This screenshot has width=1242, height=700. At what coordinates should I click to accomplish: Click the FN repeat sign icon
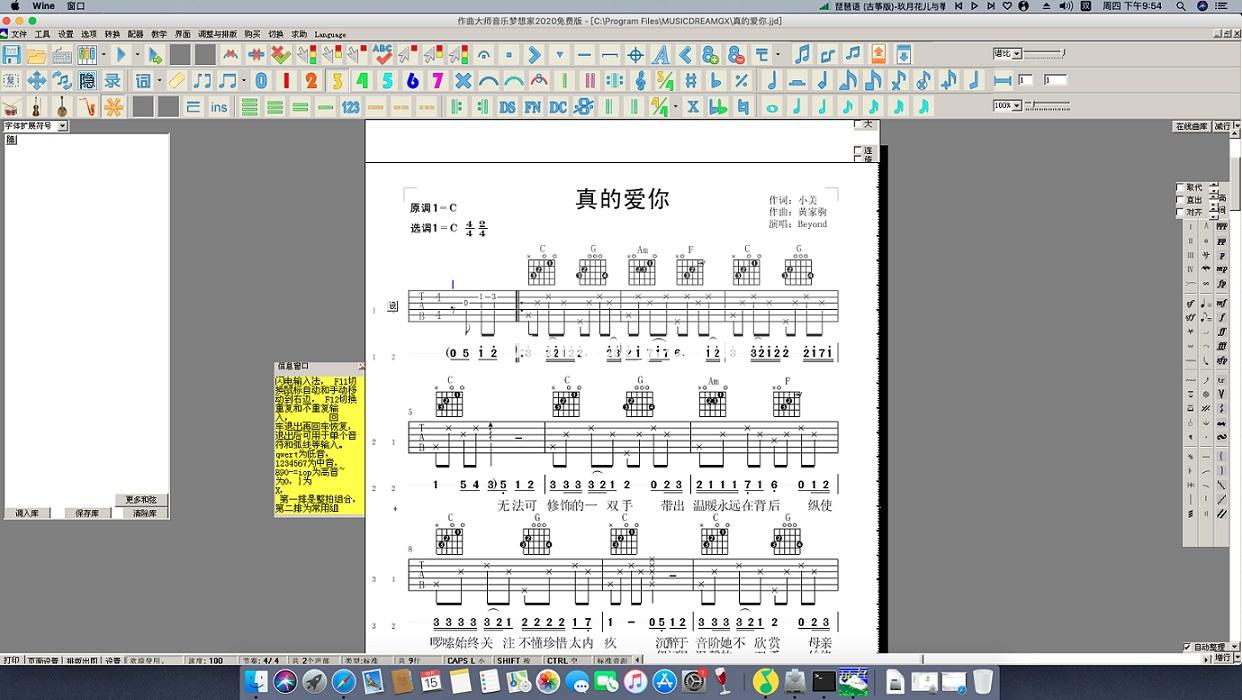533,106
